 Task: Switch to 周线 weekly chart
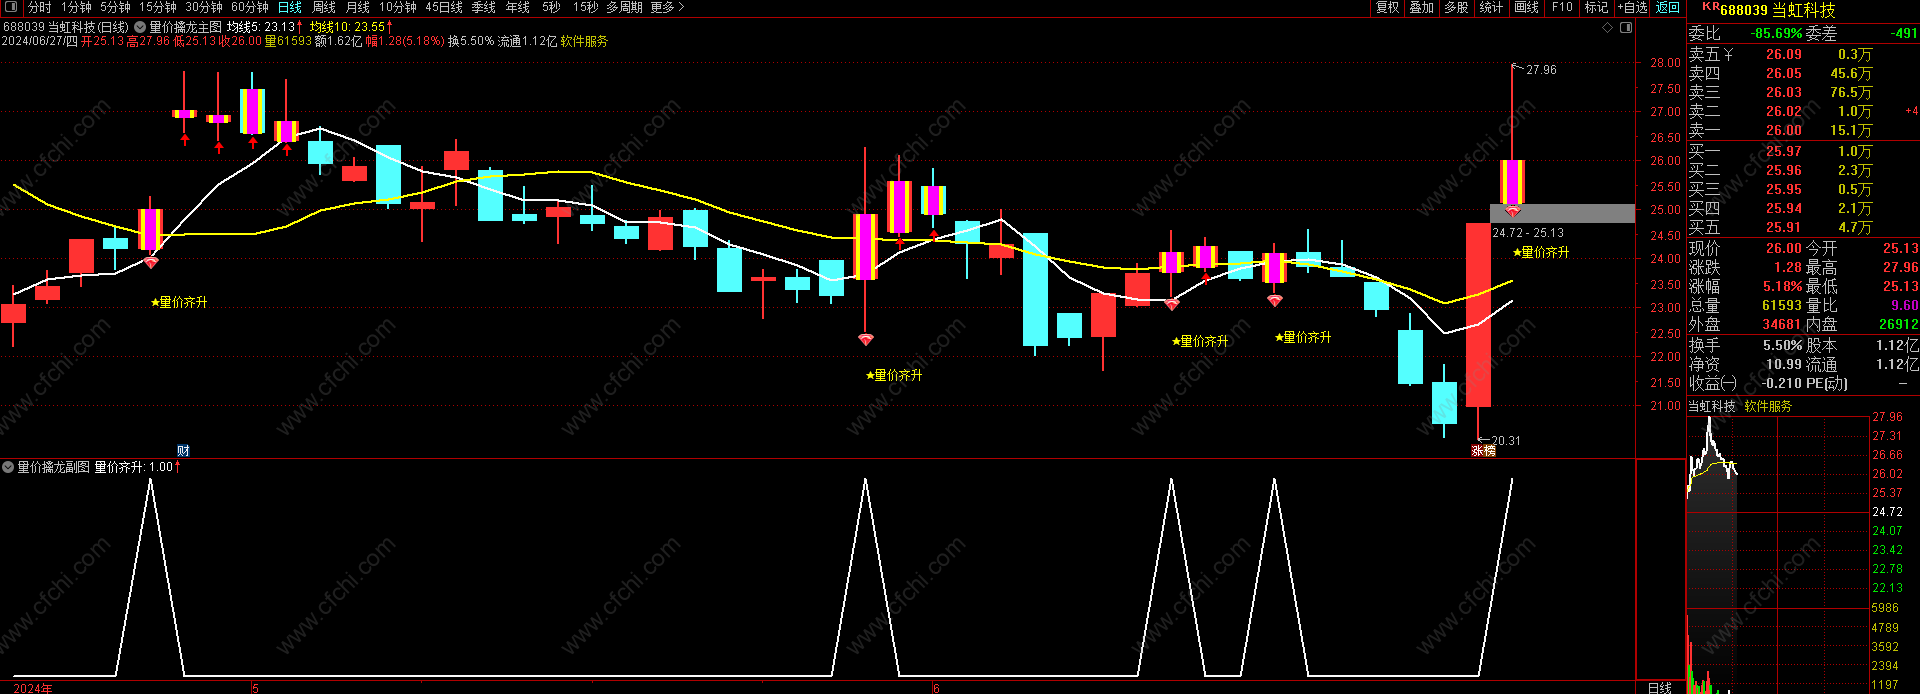(x=324, y=7)
